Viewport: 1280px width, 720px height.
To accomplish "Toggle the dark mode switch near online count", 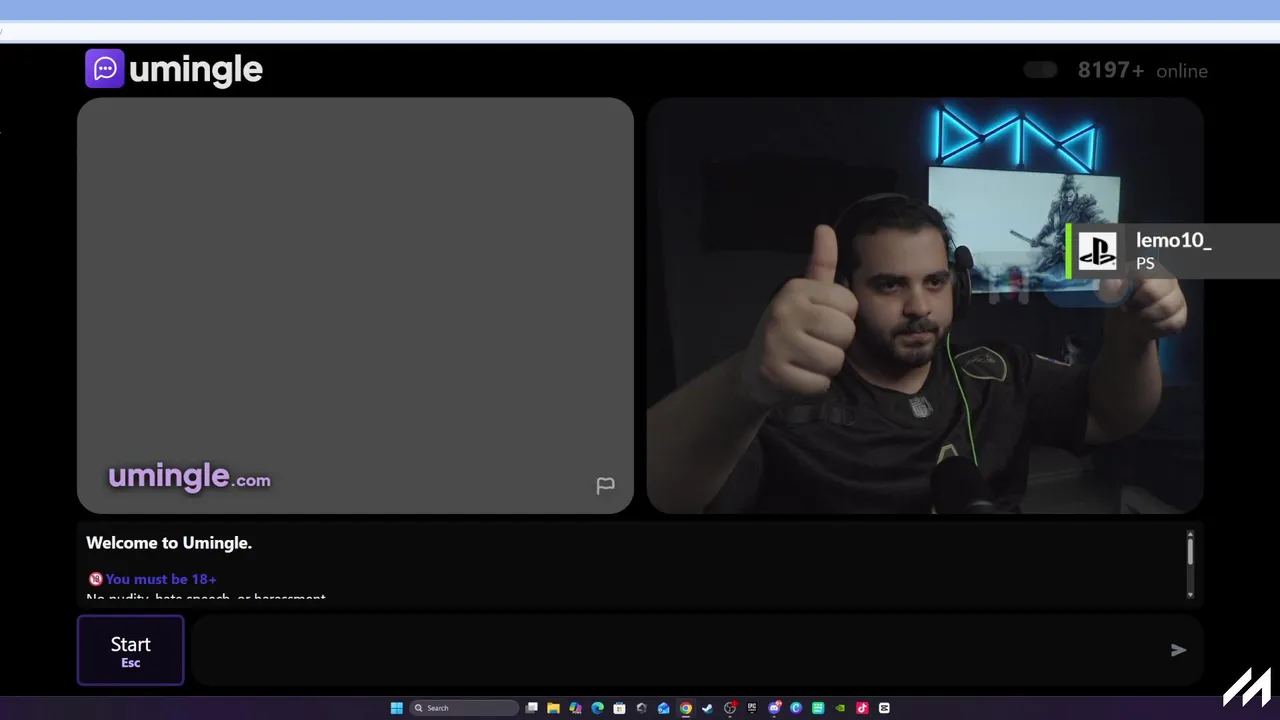I will point(1040,70).
